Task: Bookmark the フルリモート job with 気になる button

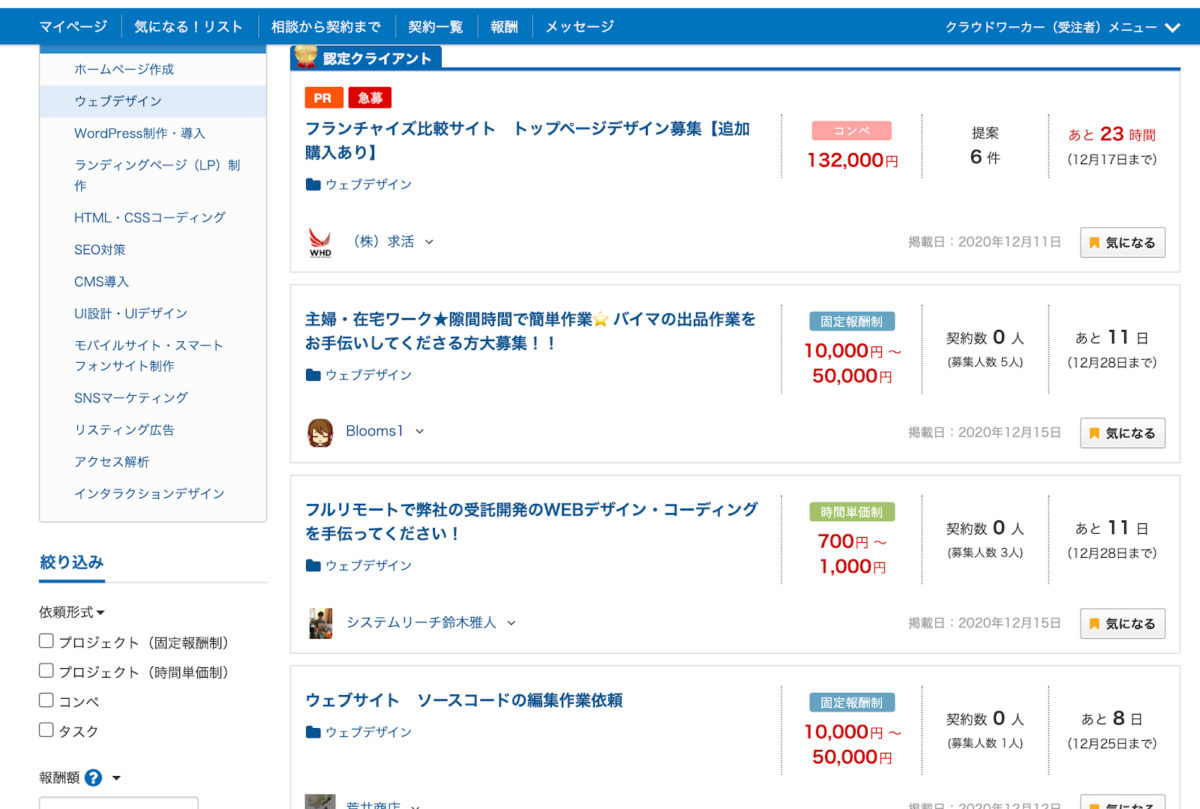Action: [1122, 623]
